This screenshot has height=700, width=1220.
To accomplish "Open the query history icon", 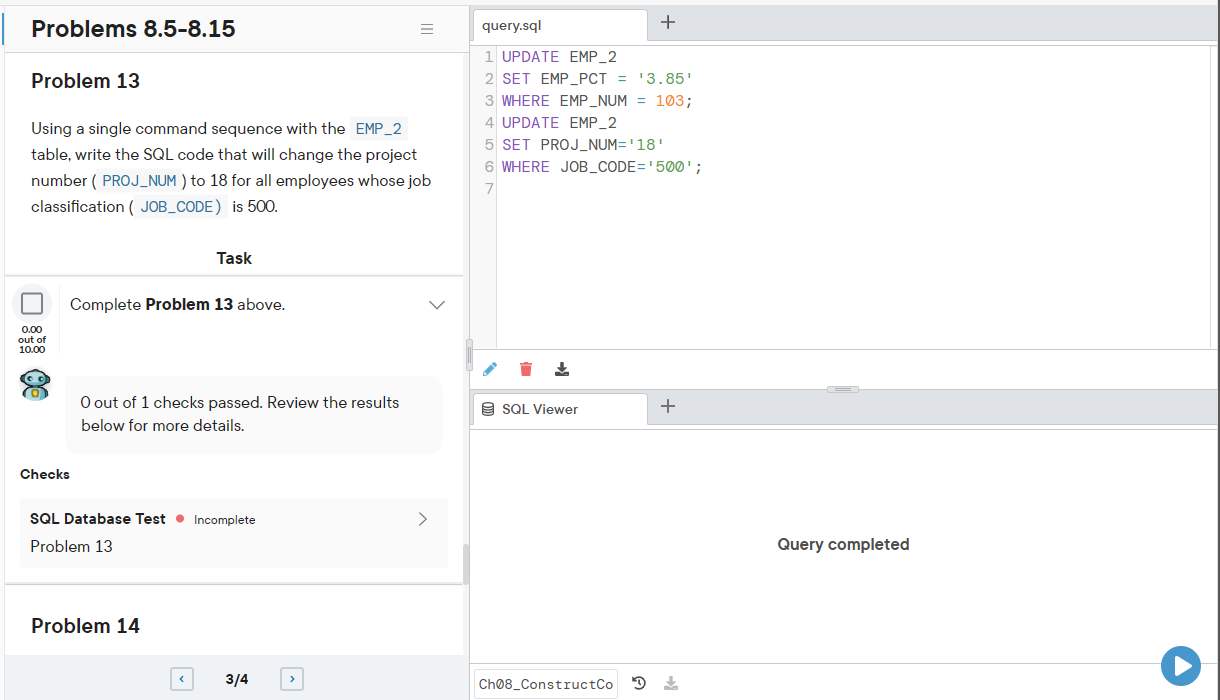I will click(x=639, y=683).
